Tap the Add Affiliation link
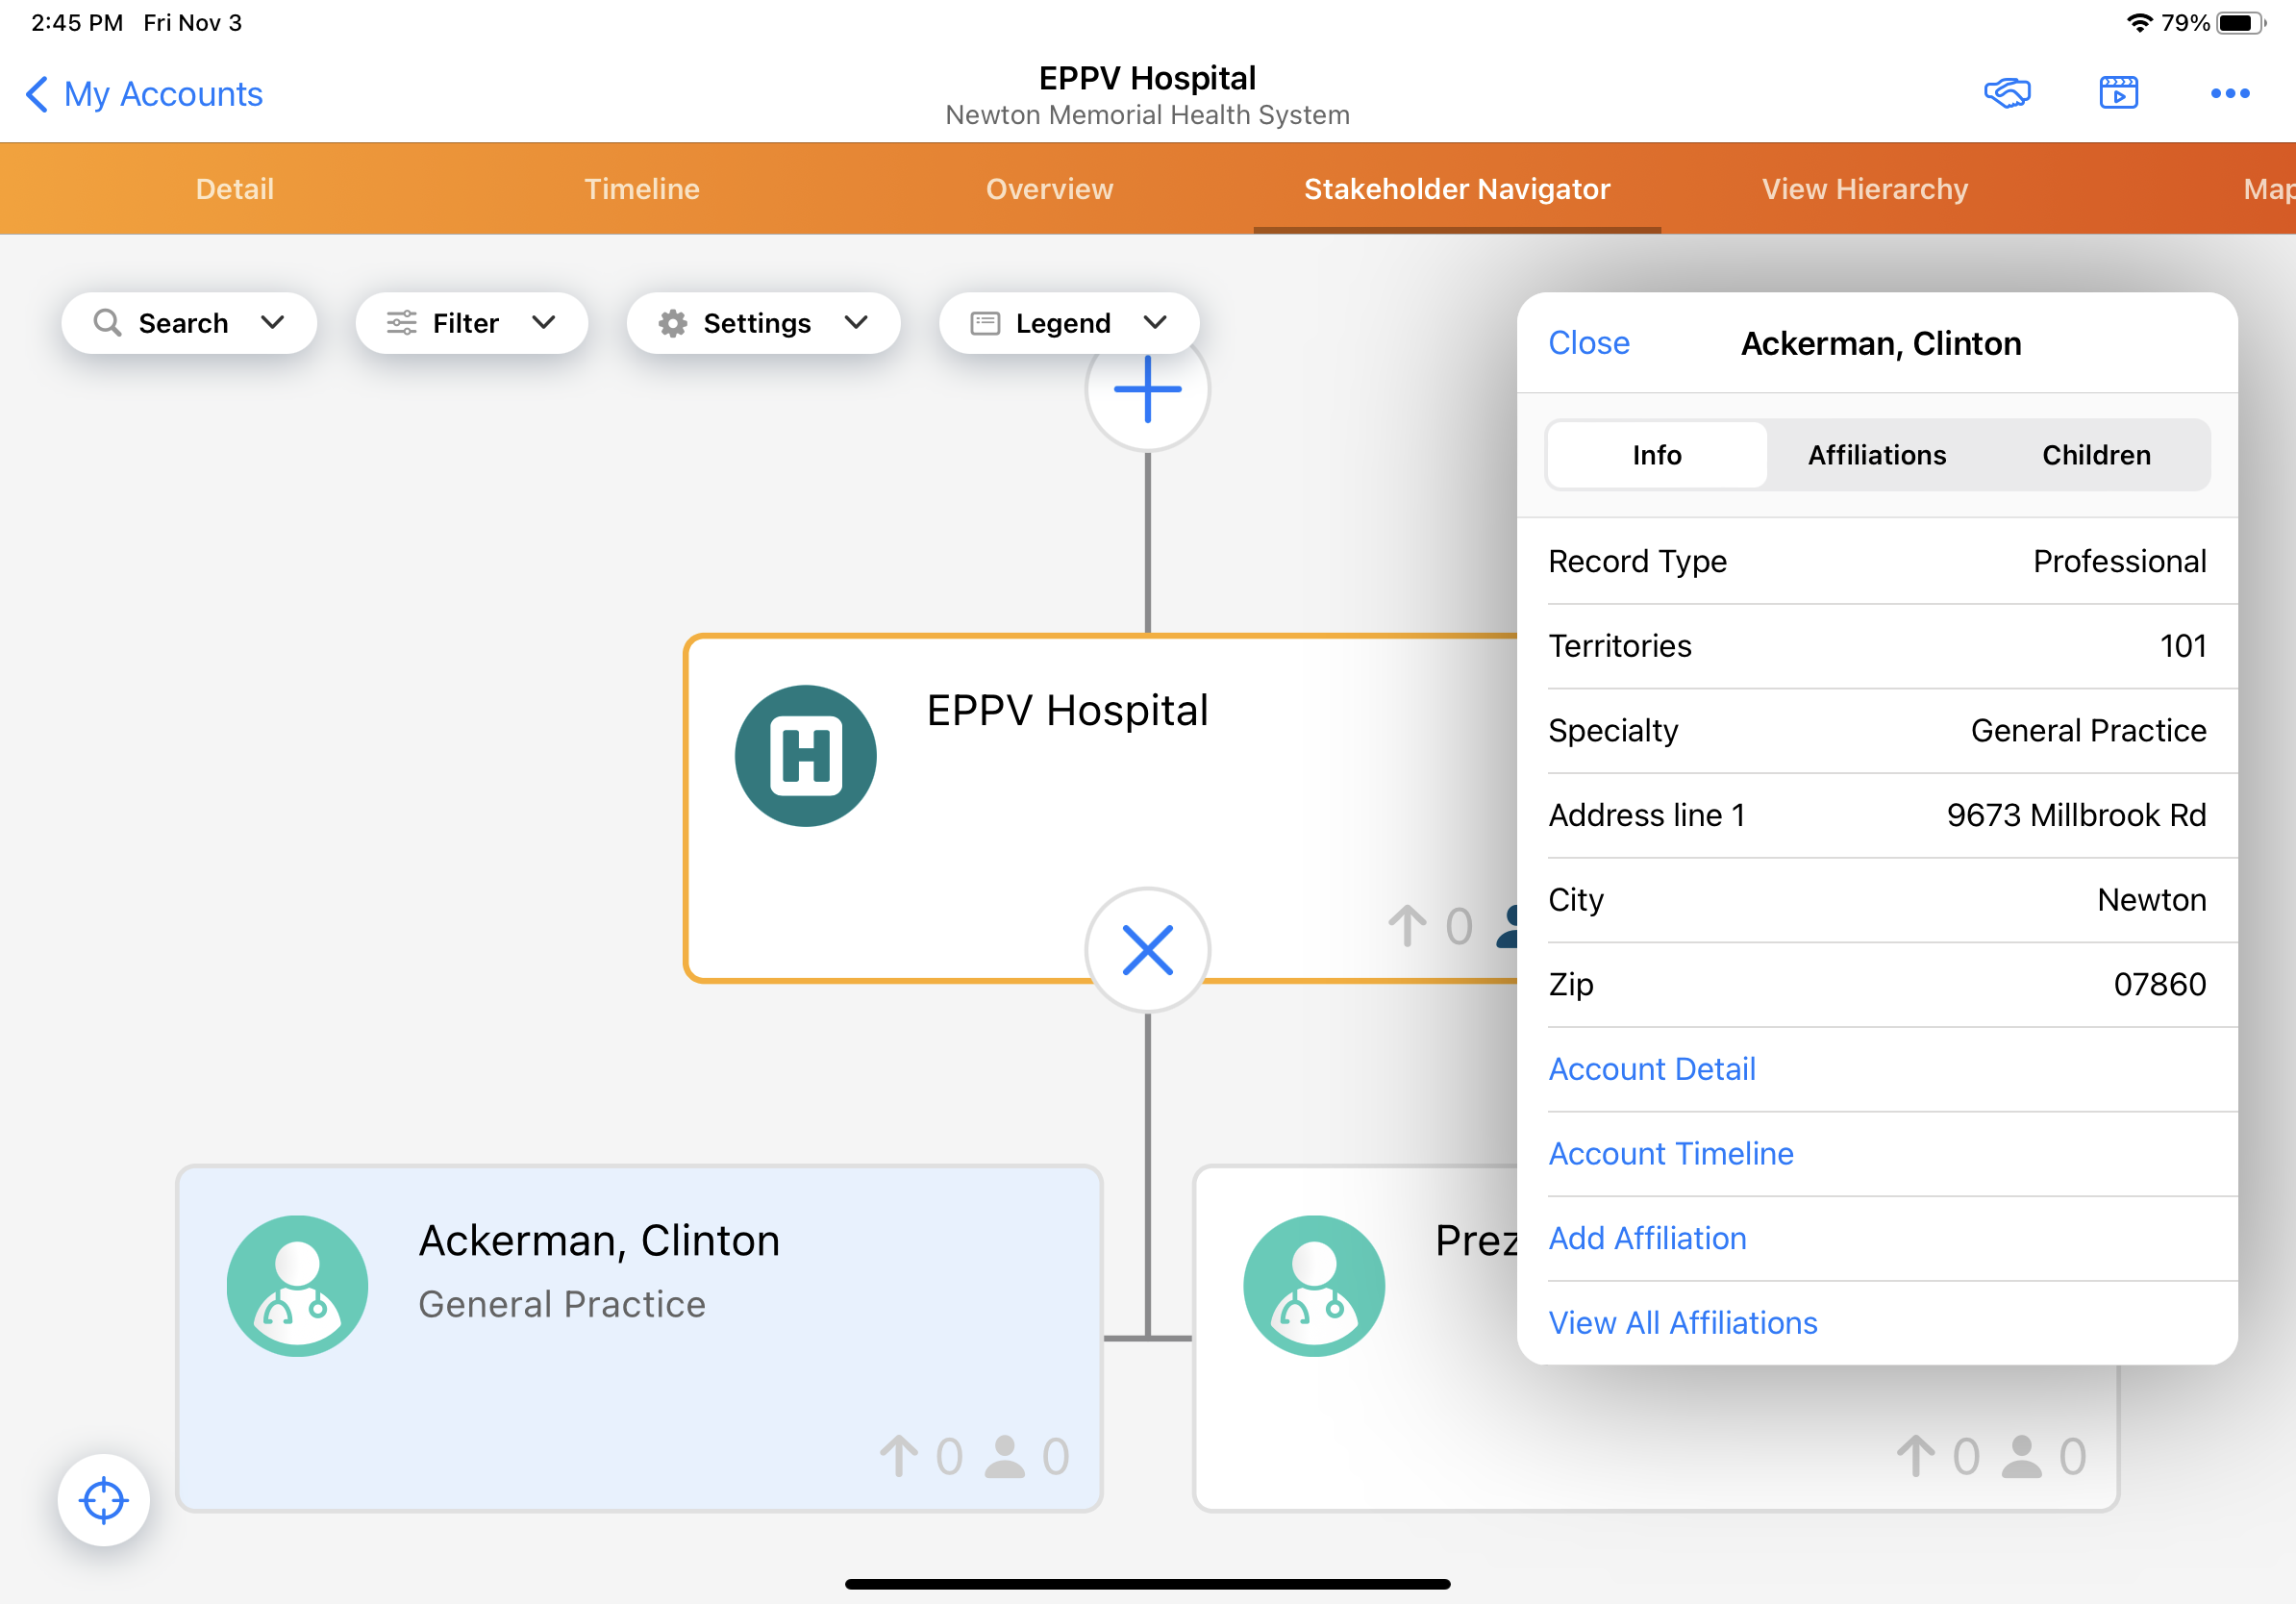This screenshot has height=1604, width=2296. click(x=1647, y=1238)
